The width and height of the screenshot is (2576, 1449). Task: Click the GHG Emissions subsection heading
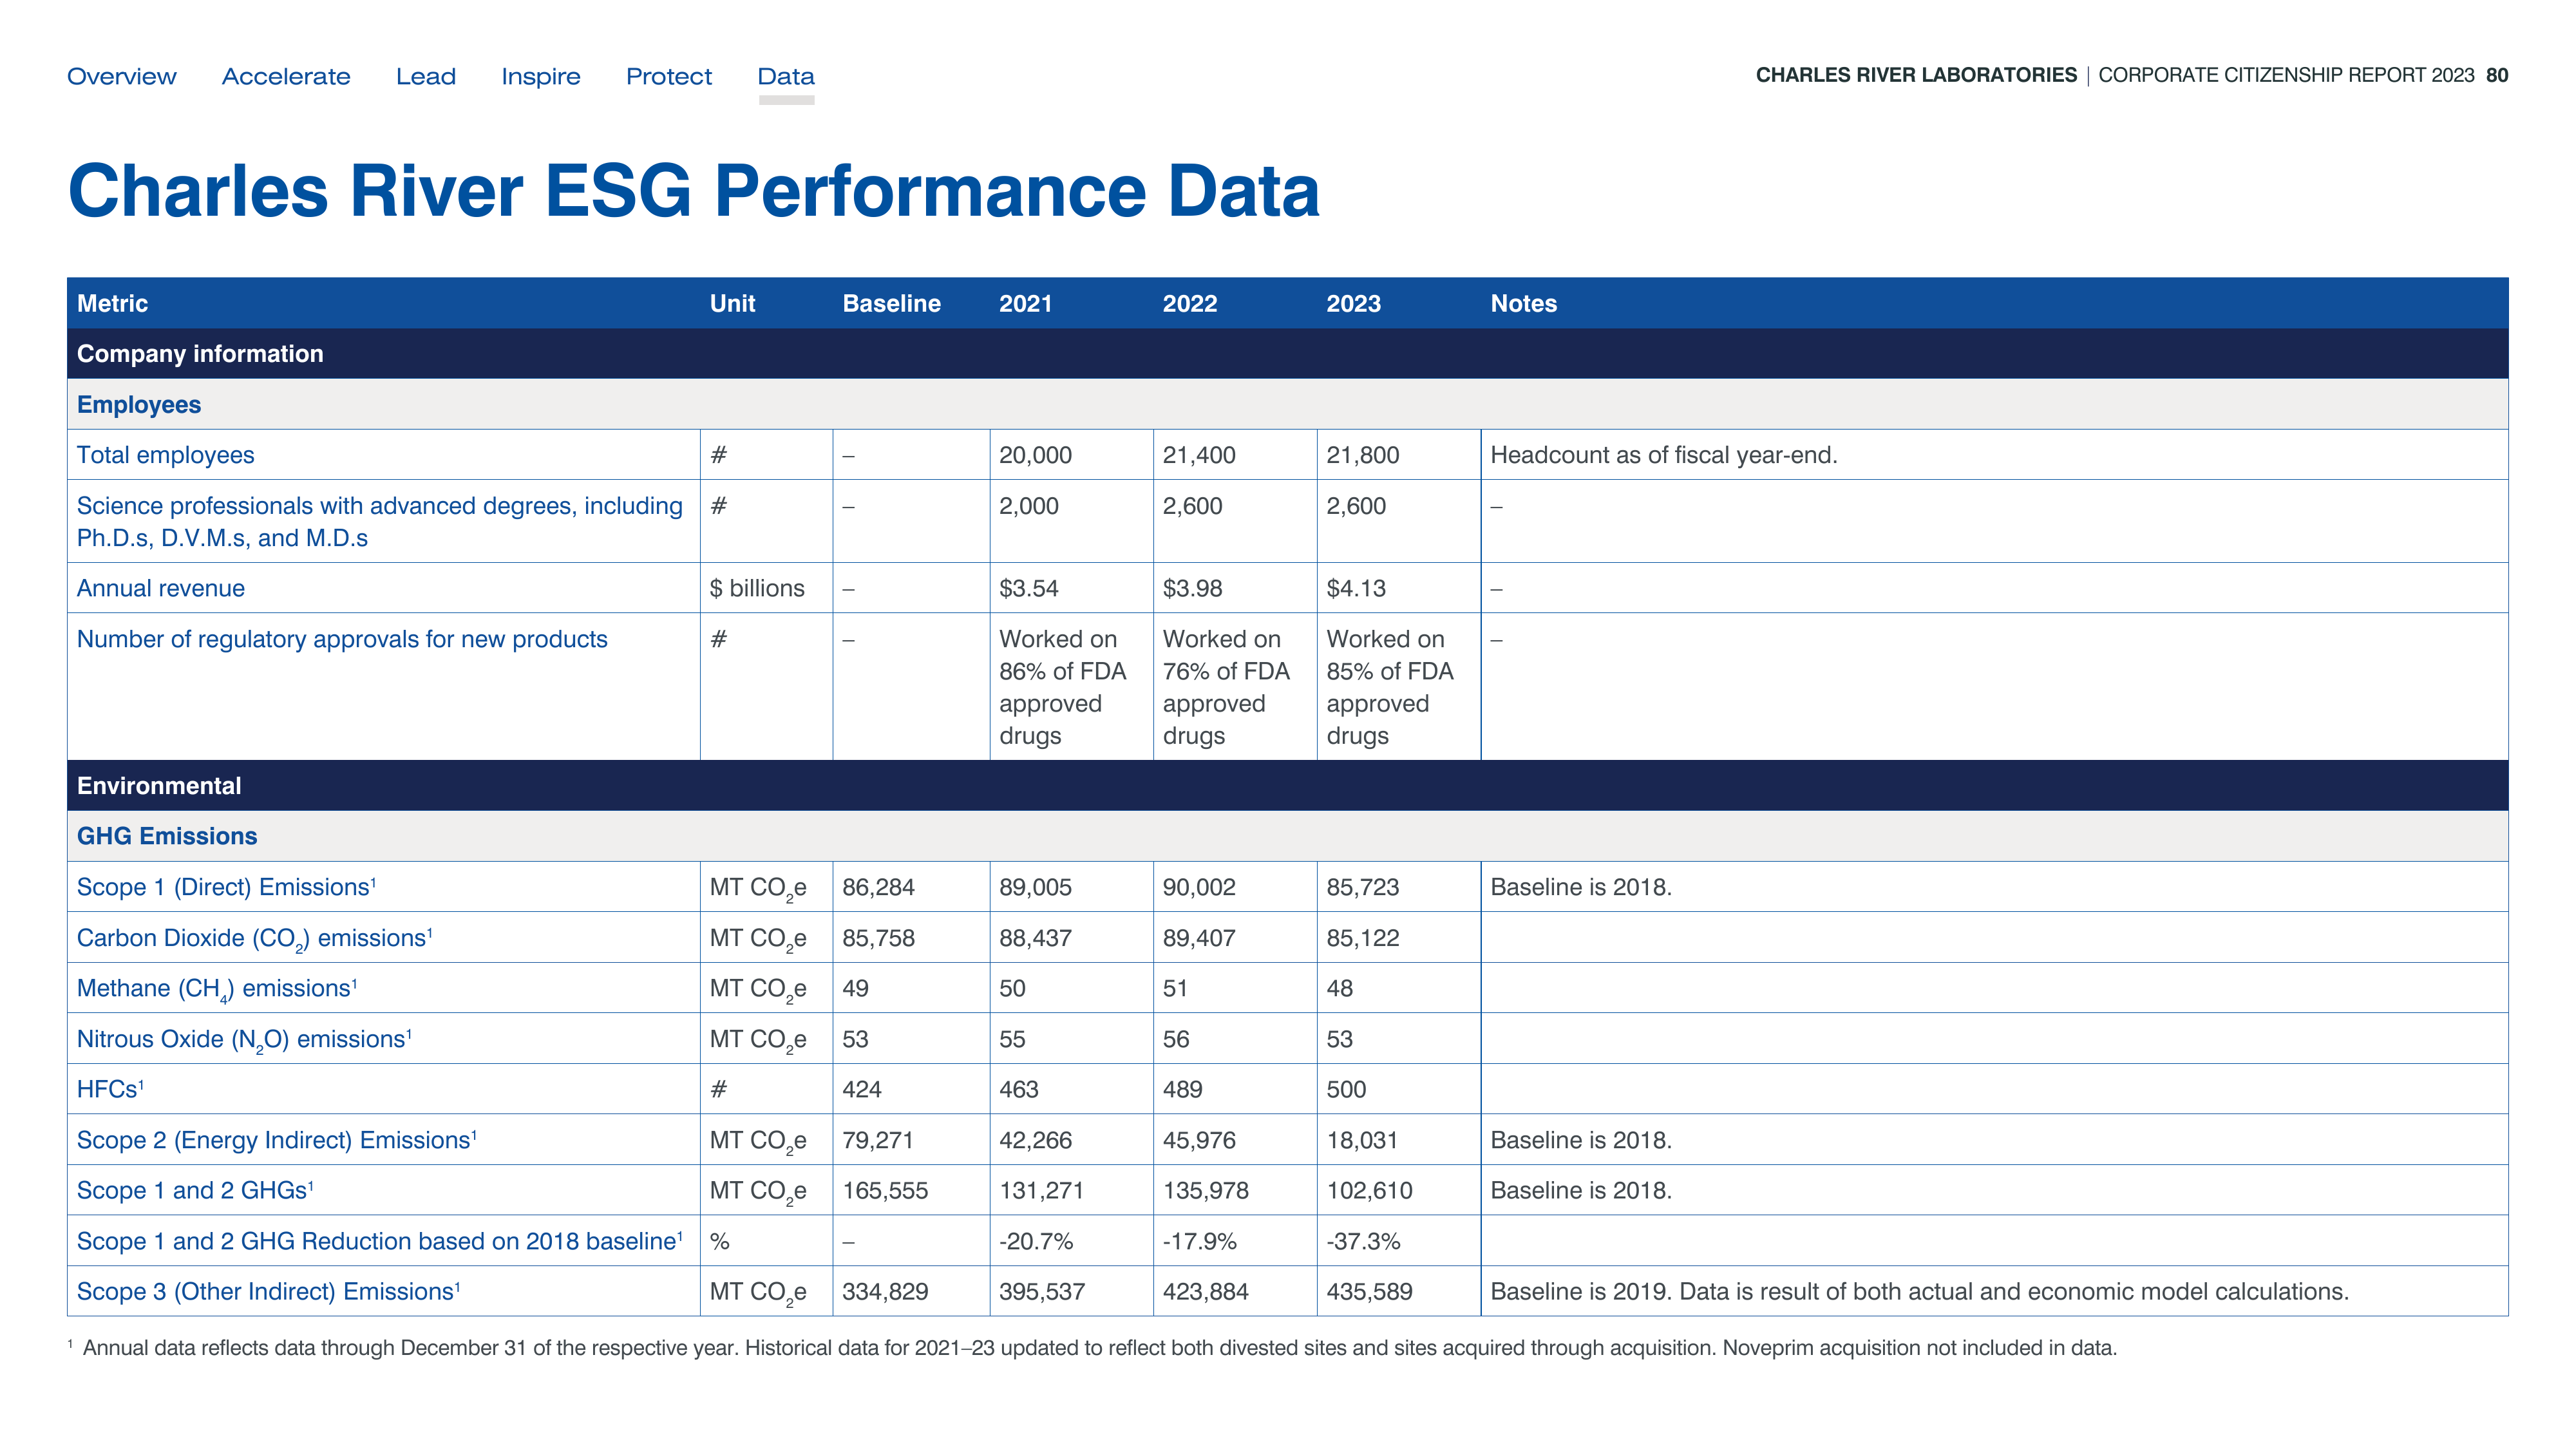167,836
